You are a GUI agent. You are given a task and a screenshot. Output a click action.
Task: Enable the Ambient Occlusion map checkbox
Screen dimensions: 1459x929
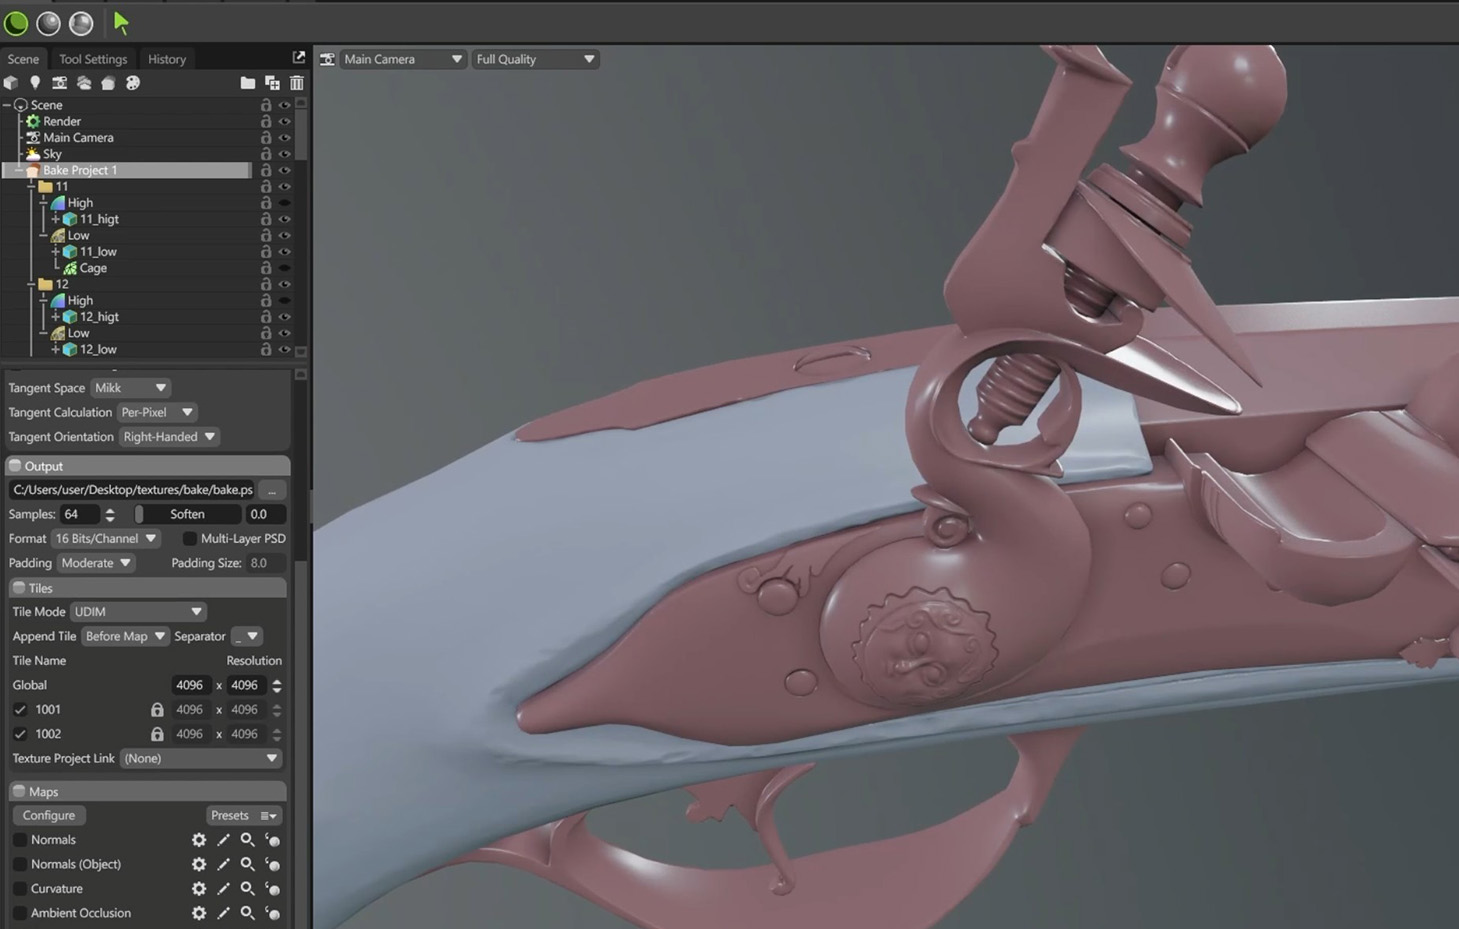20,913
